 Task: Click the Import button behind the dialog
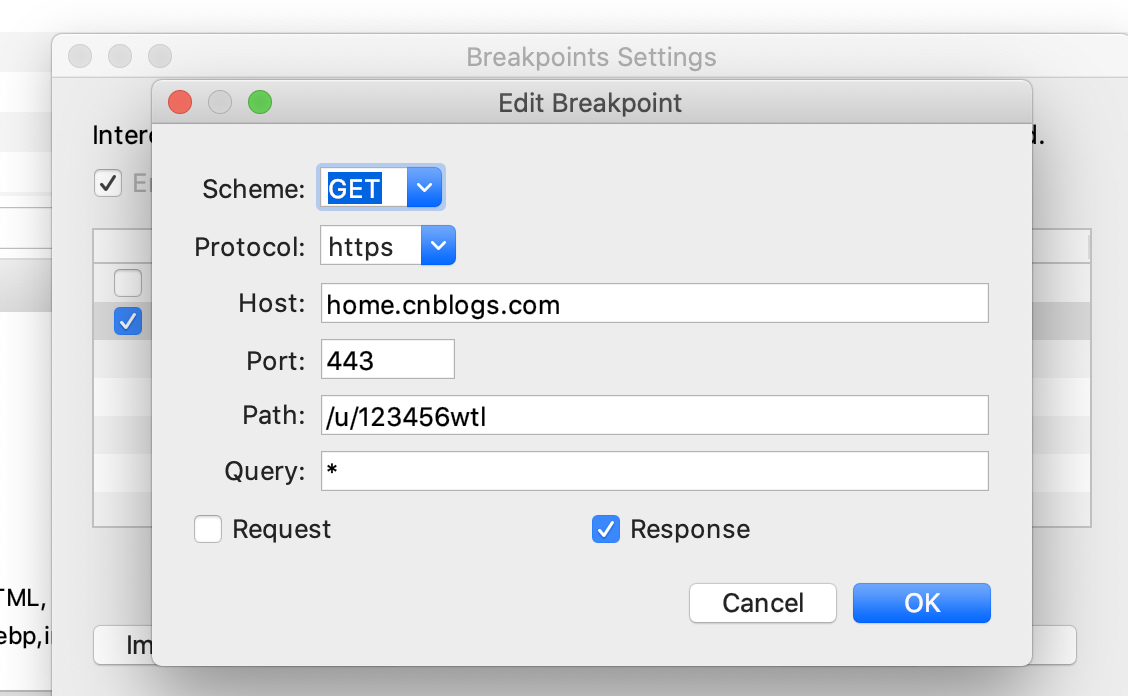(x=124, y=645)
